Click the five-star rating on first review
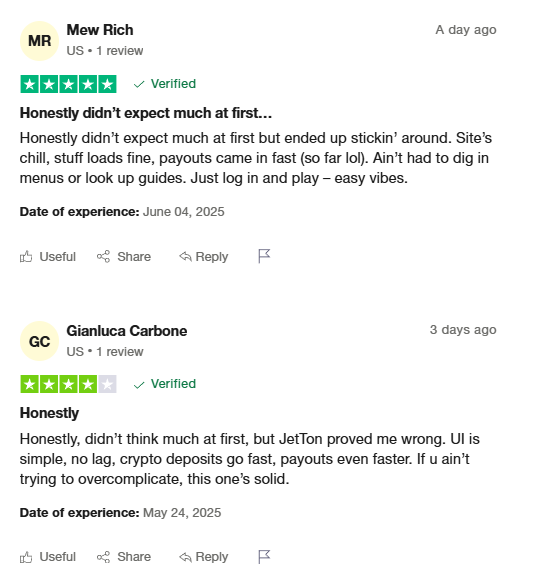Viewport: 534px width, 581px height. point(68,84)
